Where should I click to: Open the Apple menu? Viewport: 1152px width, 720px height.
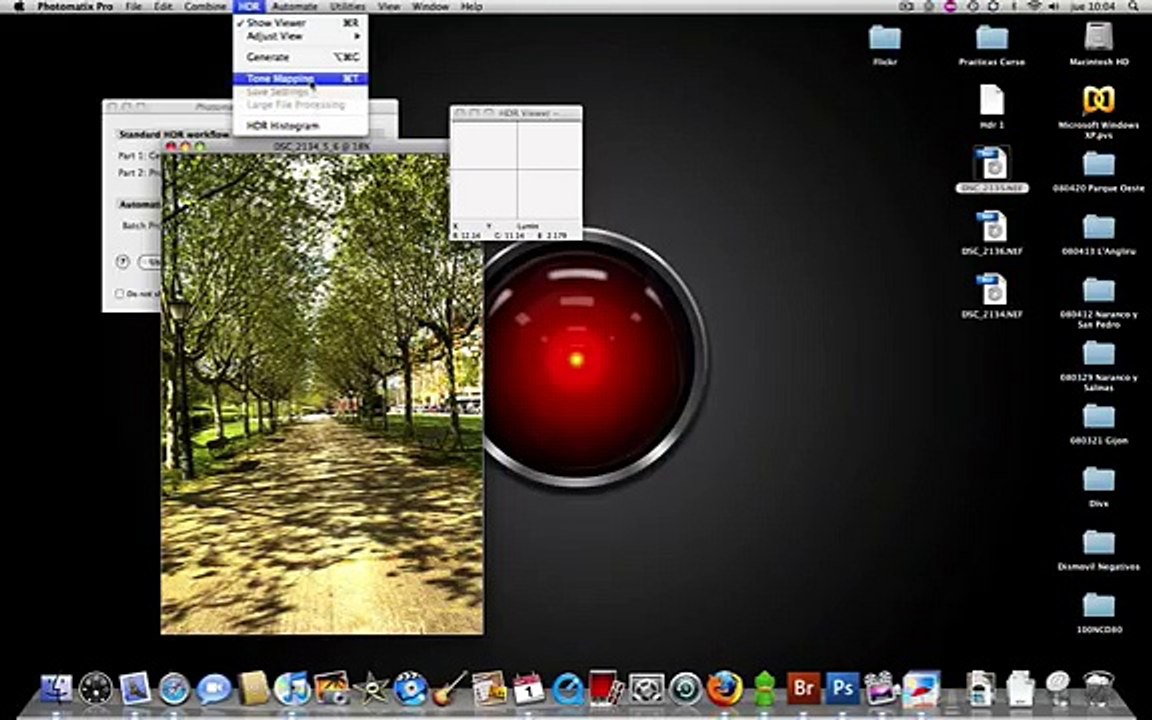(x=19, y=7)
